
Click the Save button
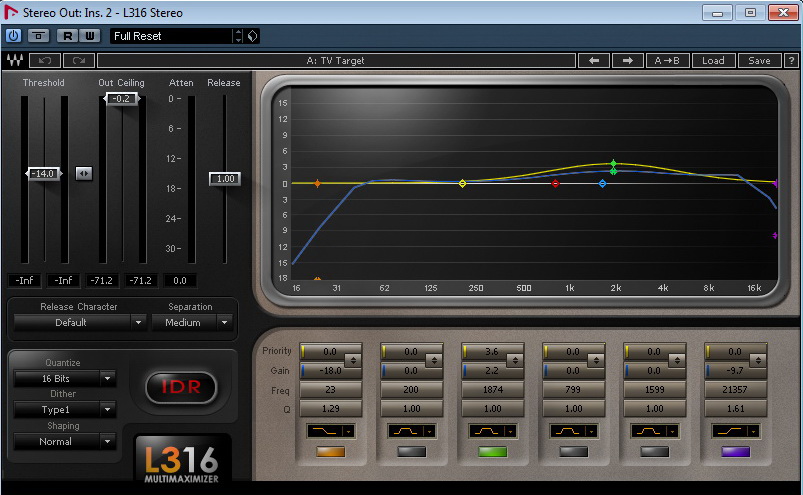759,60
